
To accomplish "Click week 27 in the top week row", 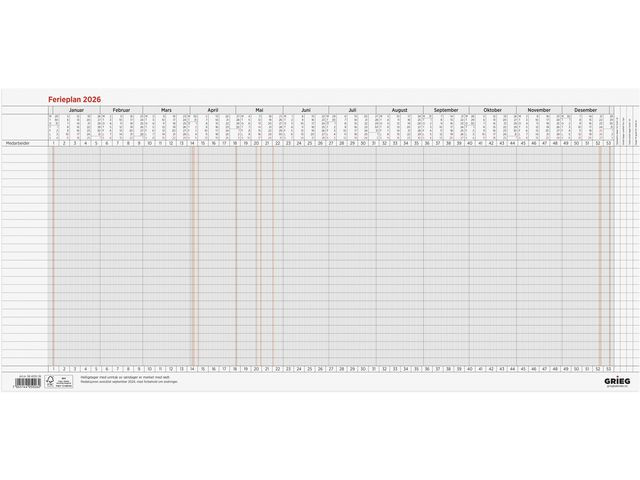I will point(331,143).
